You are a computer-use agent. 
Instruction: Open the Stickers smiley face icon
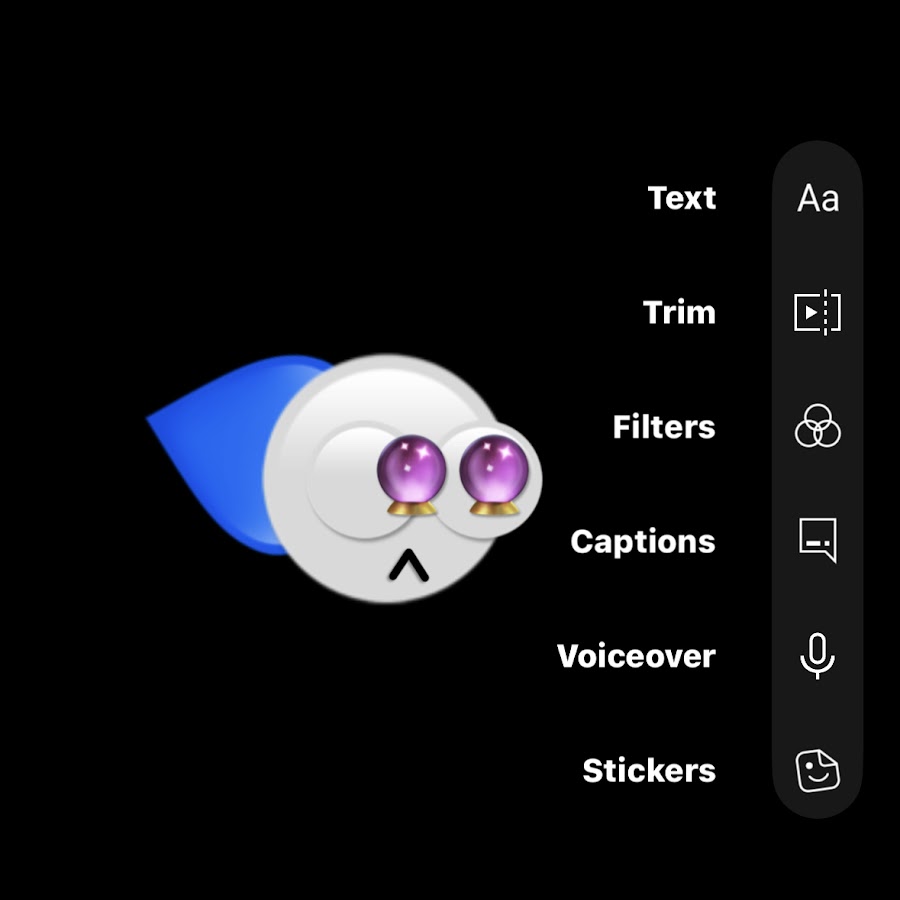click(818, 770)
